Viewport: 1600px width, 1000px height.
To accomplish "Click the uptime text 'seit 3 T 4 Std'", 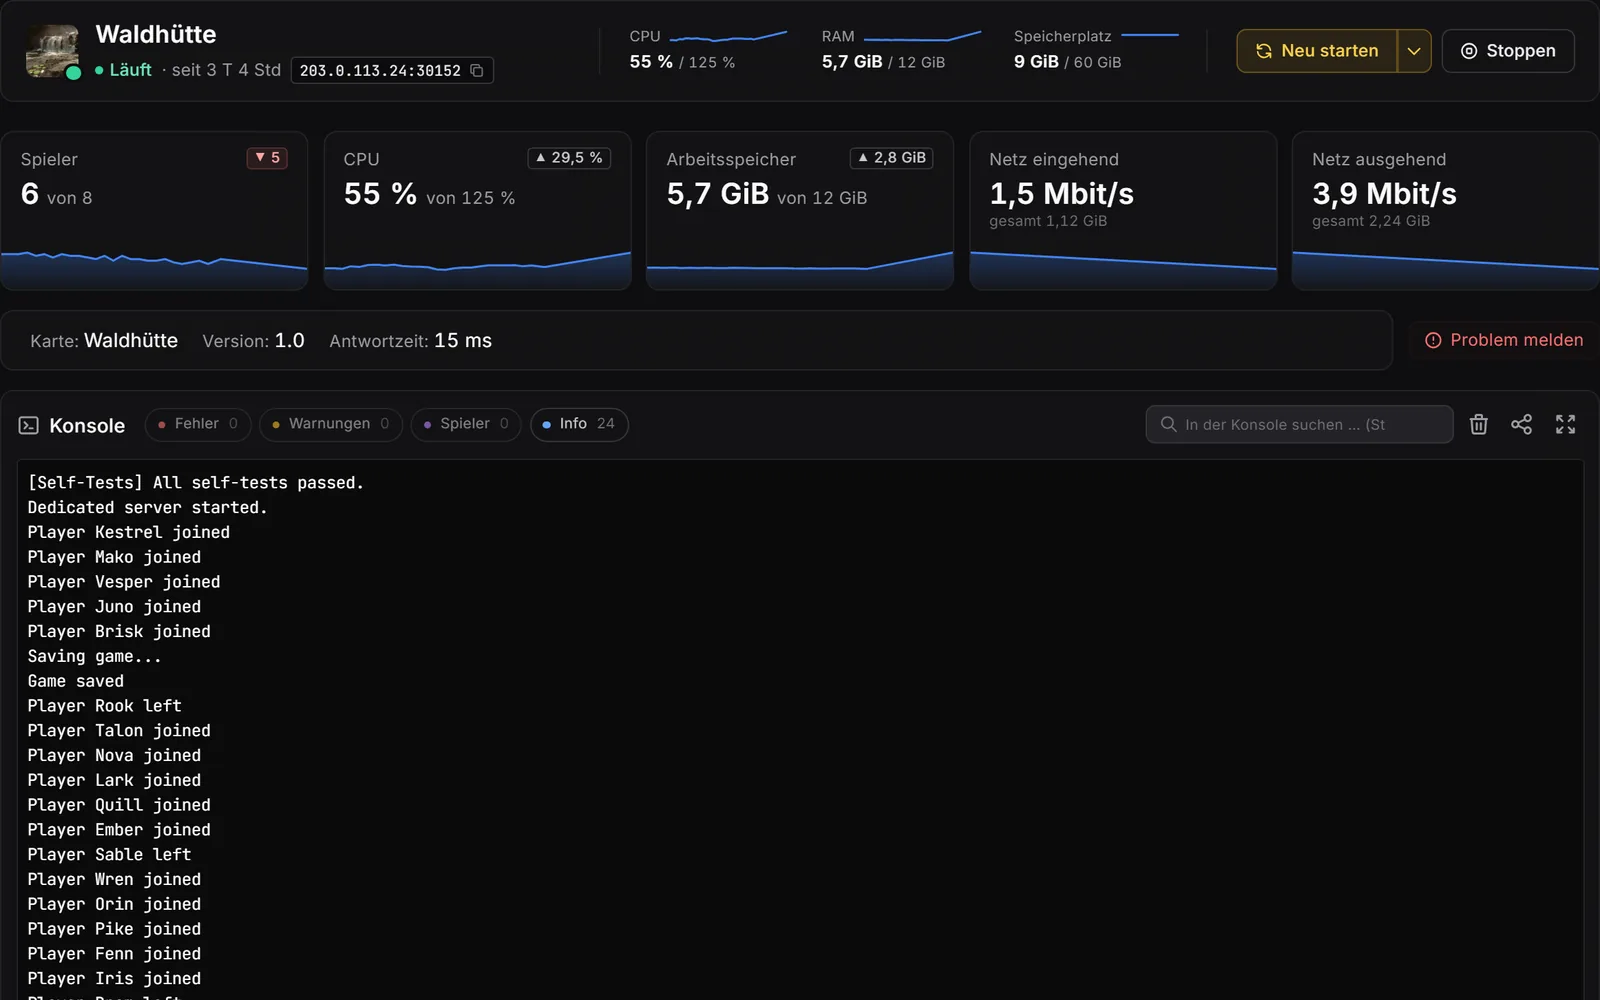I will coord(226,70).
